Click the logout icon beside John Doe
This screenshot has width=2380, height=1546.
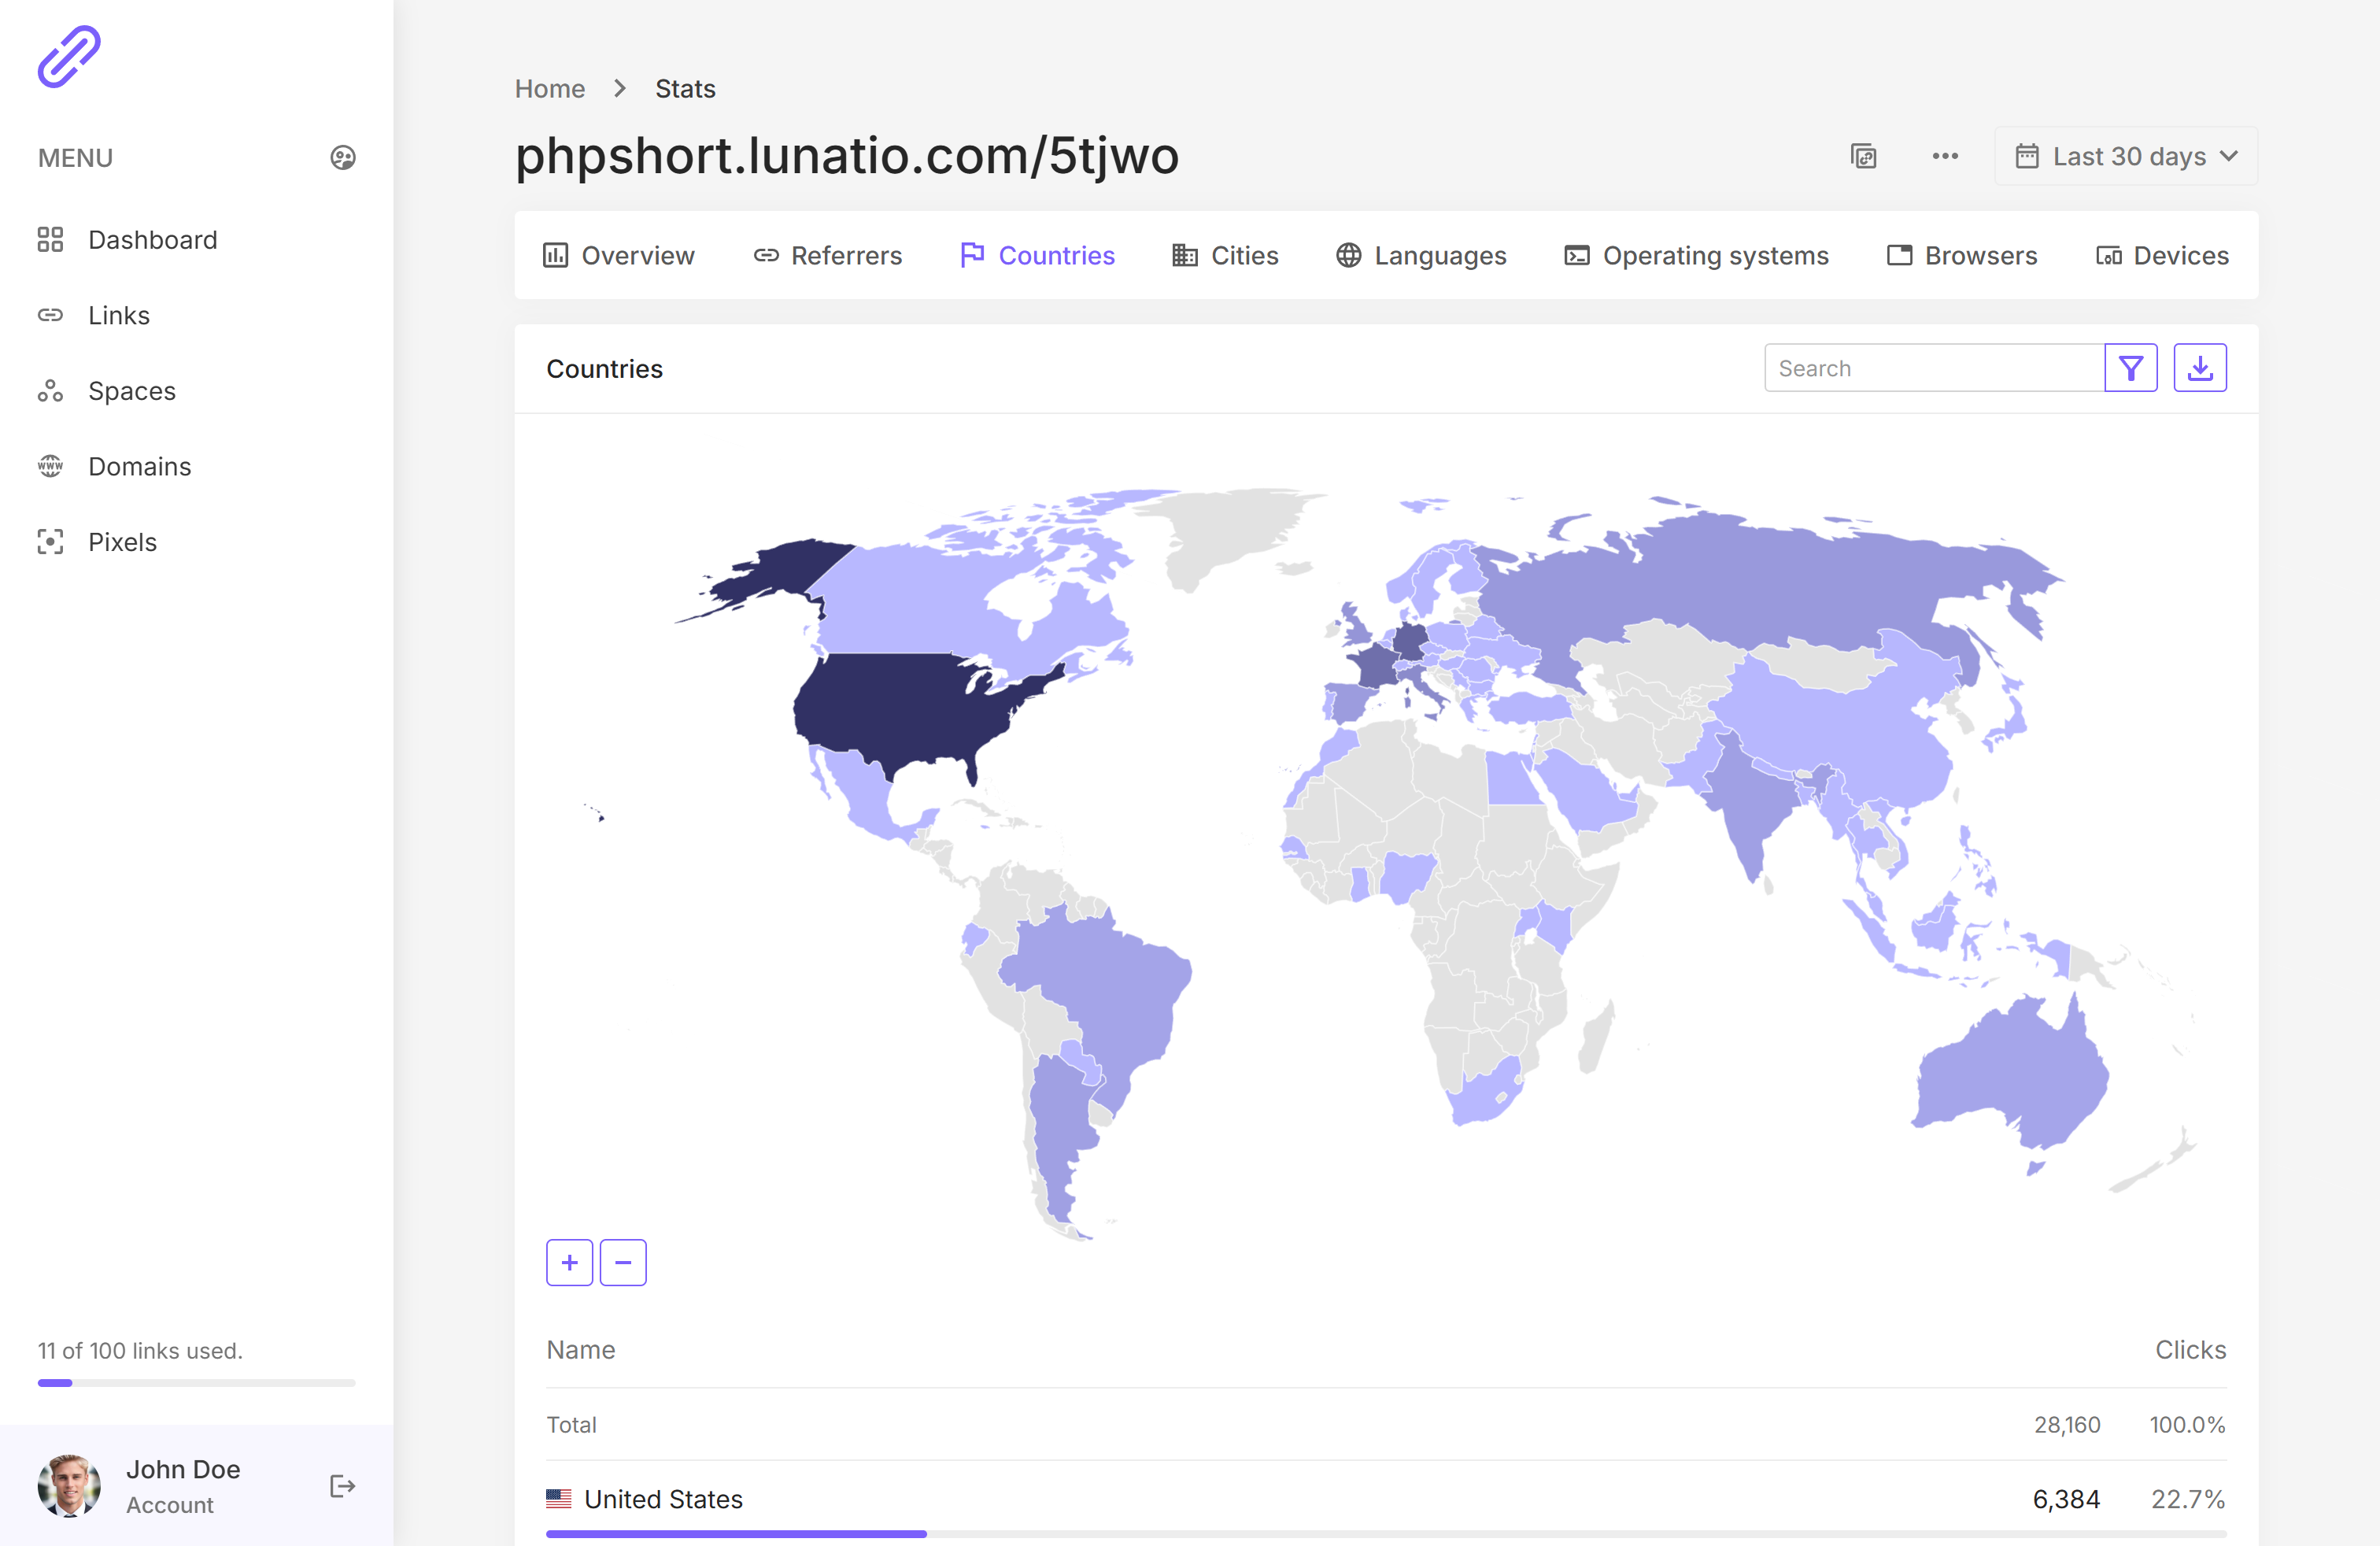point(342,1486)
